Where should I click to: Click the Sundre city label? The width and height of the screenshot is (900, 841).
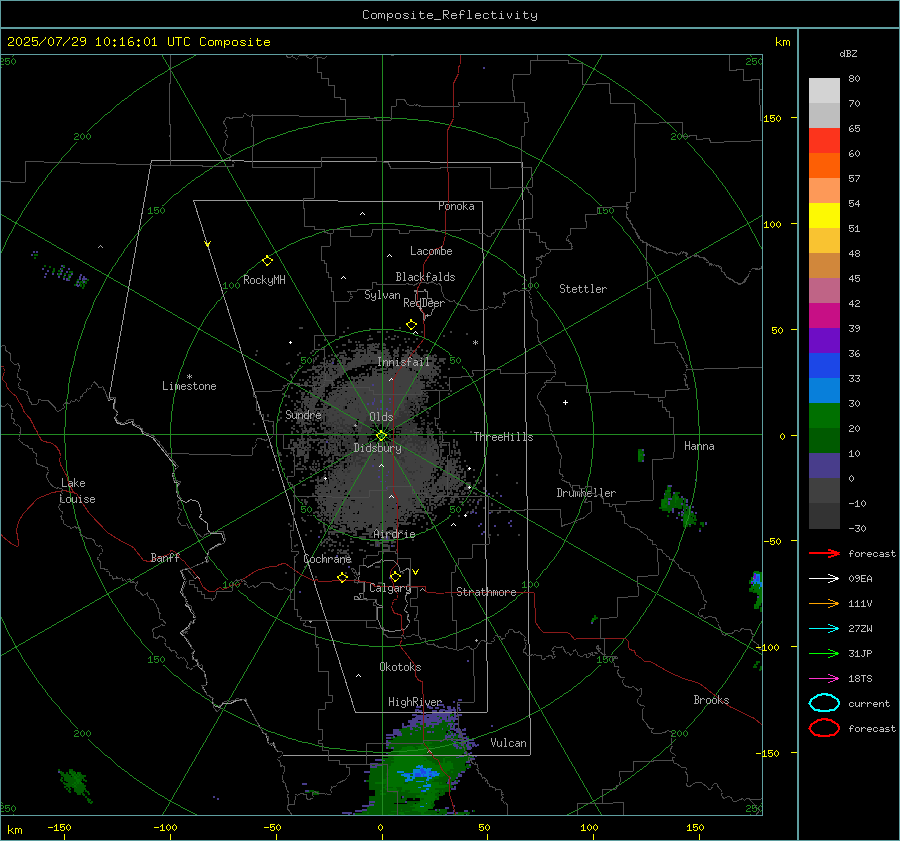coord(304,414)
